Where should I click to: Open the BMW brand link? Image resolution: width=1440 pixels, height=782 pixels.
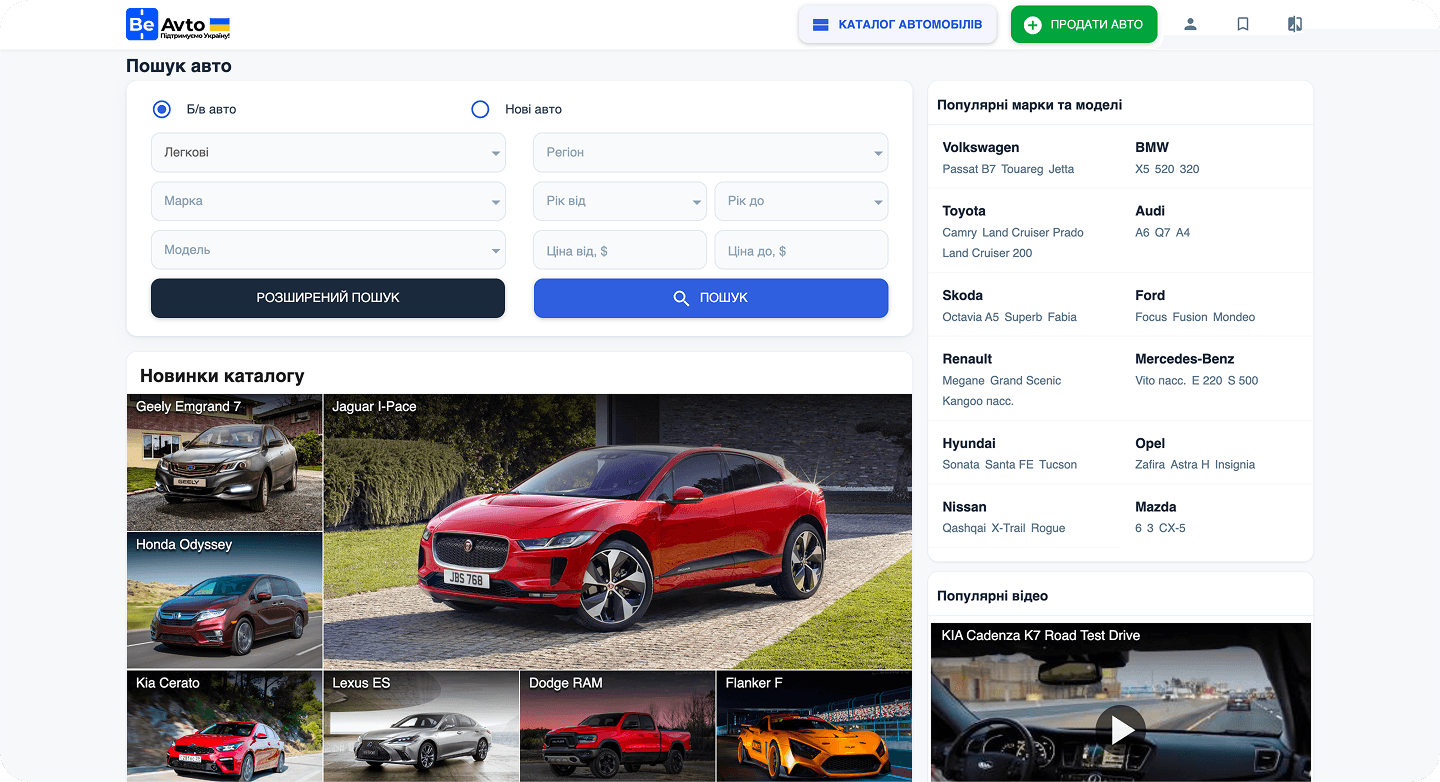(1152, 147)
